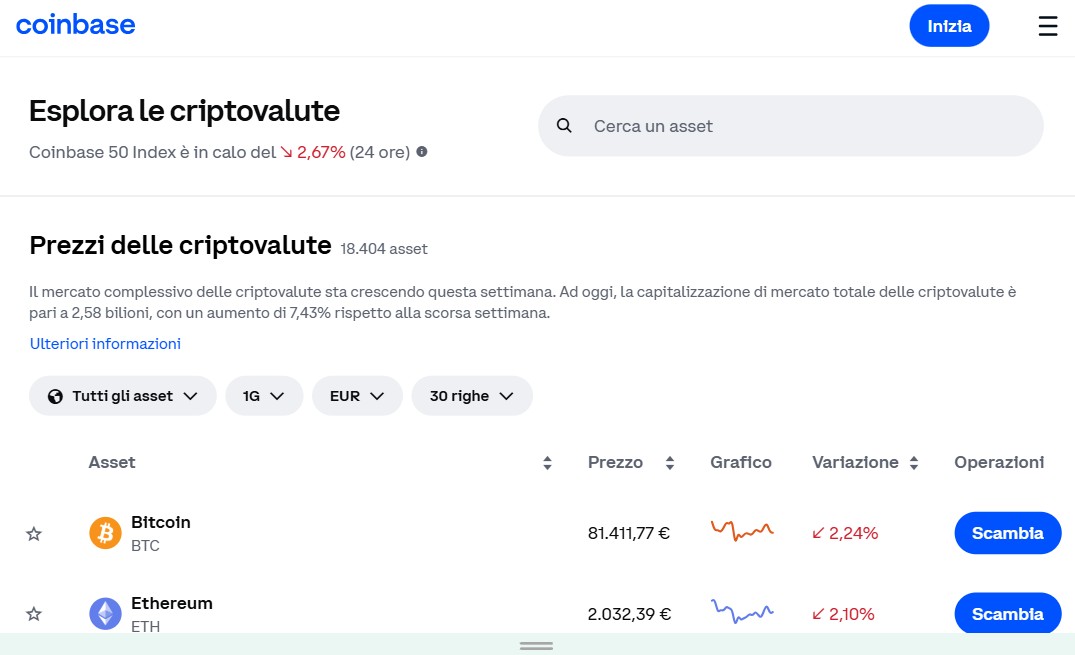Click the Prezzi delle criptovalute heading
1075x655 pixels.
pos(180,246)
